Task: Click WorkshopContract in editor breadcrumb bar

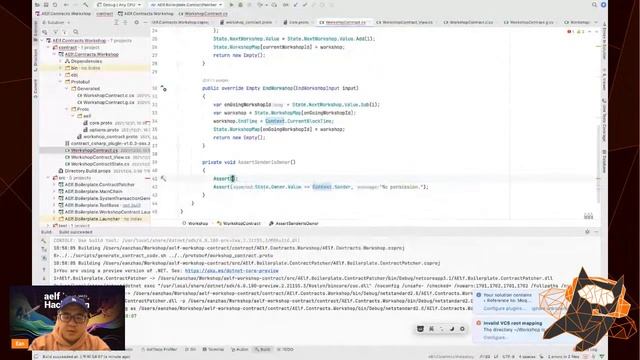Action: pos(238,224)
